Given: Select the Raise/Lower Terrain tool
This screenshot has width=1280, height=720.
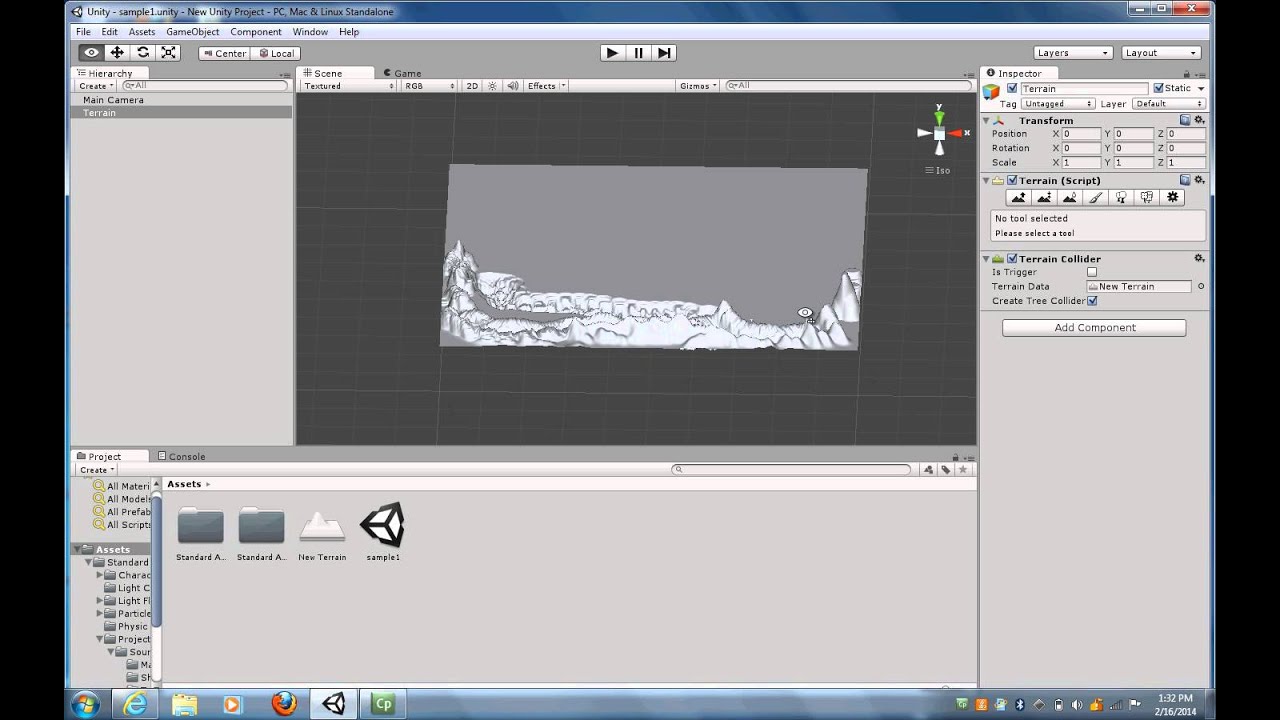Looking at the screenshot, I should coord(1018,198).
